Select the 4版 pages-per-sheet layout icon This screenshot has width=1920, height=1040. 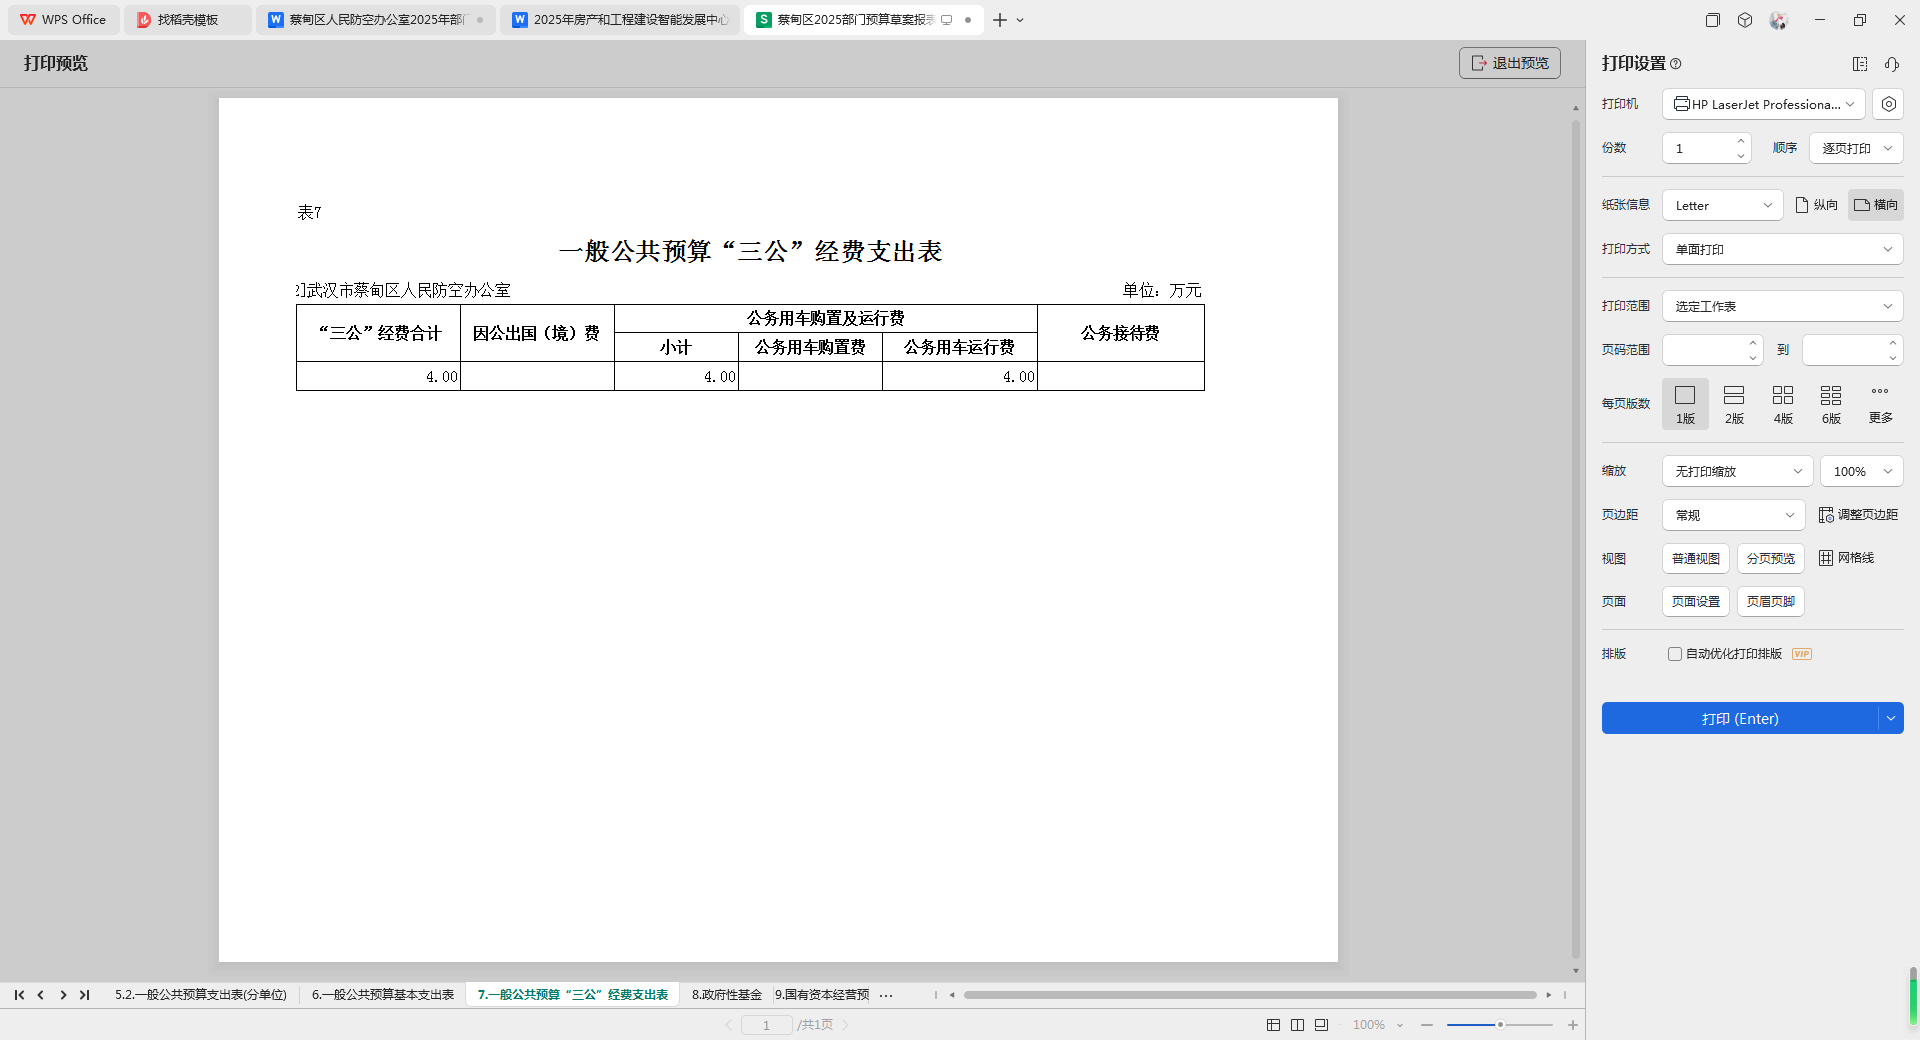[x=1783, y=396]
